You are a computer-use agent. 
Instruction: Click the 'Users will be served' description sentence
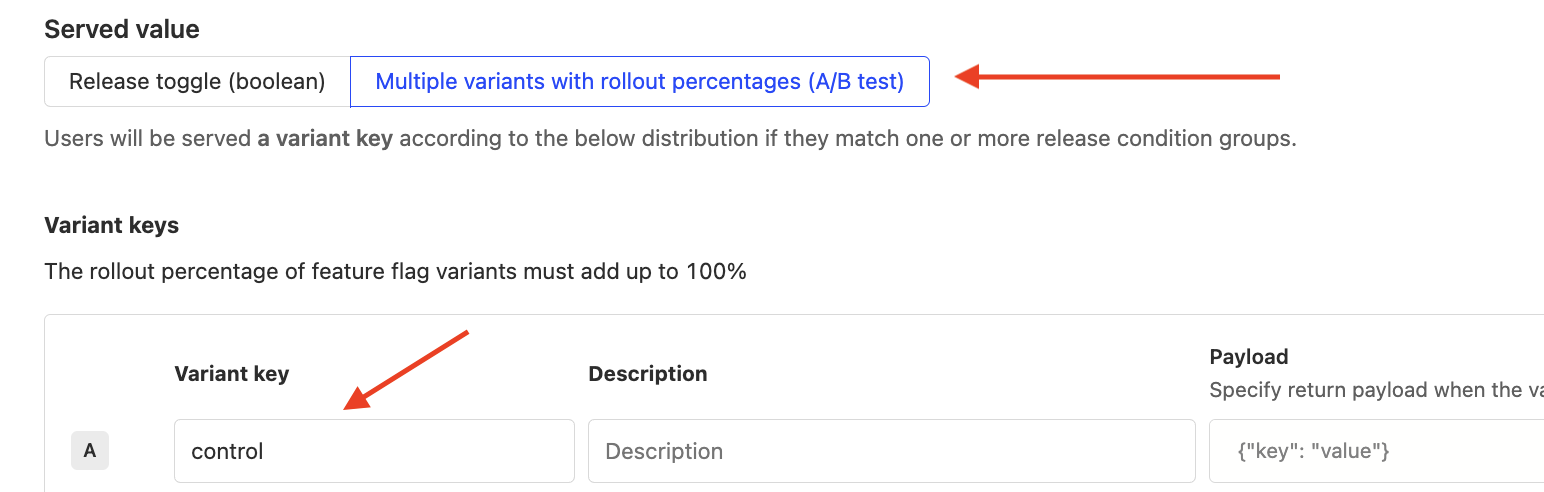(x=148, y=138)
